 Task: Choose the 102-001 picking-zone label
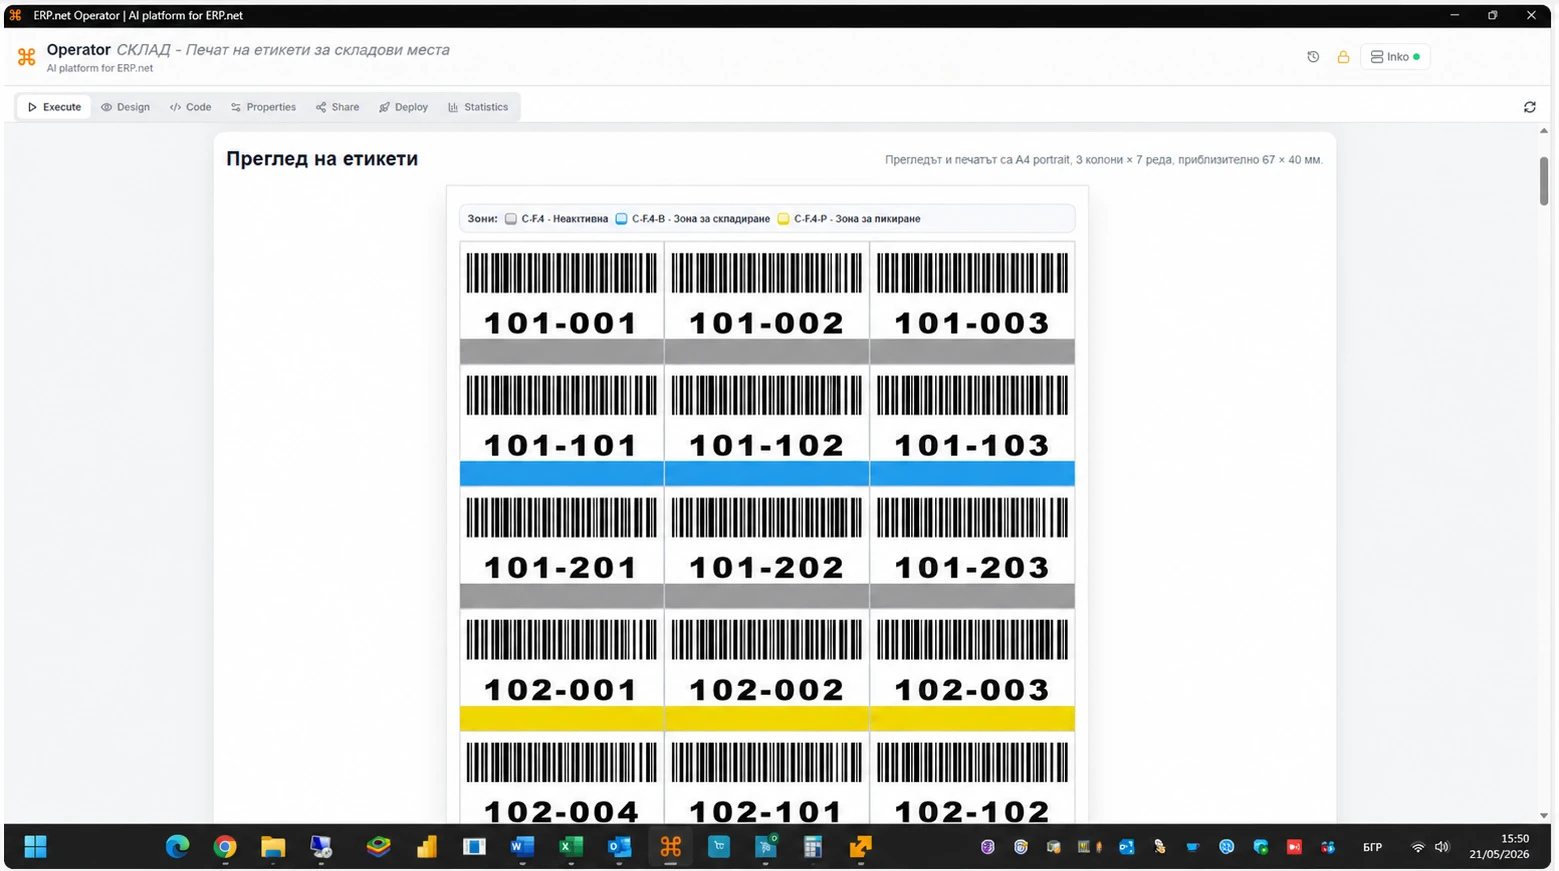pos(561,670)
